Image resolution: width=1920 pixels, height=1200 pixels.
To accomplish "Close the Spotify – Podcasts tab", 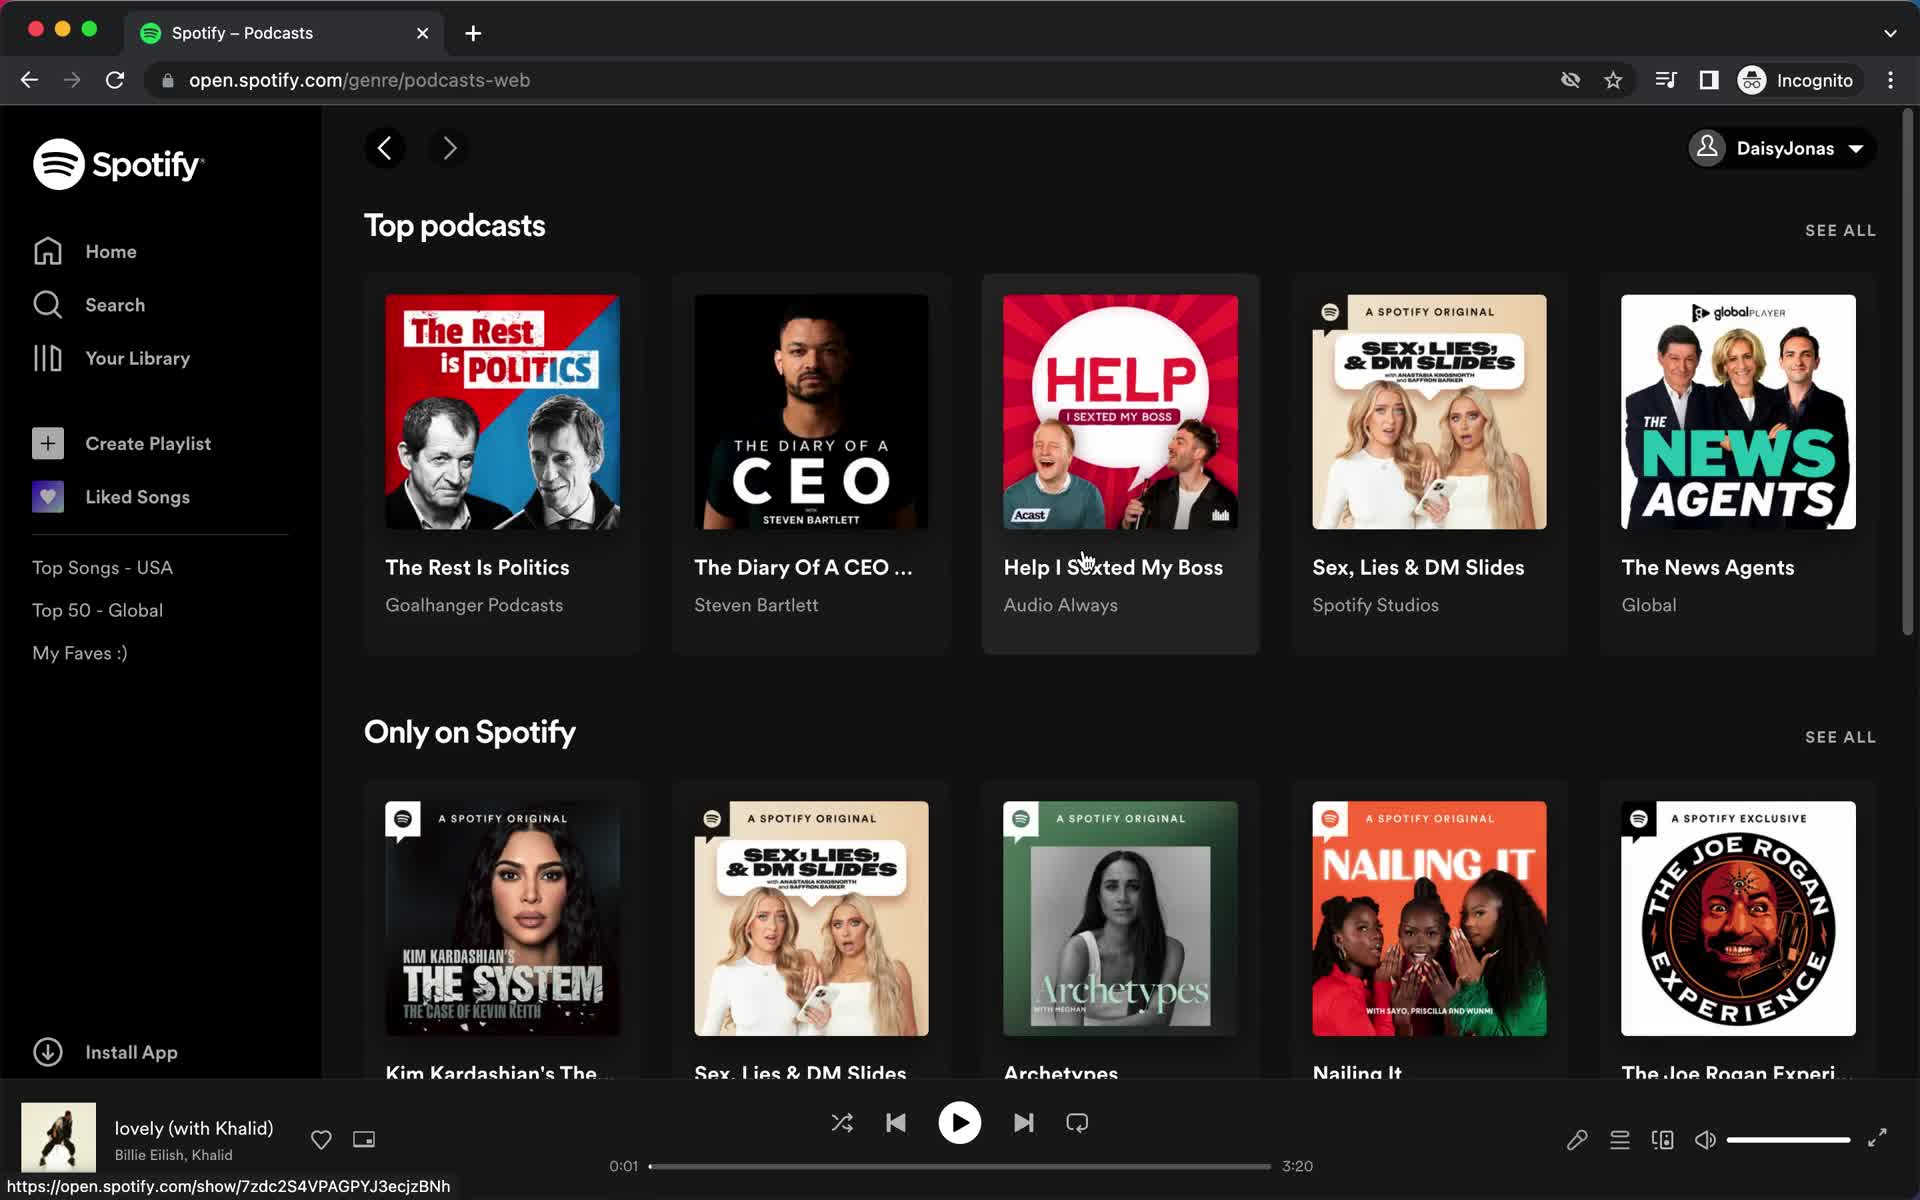I will 422,33.
